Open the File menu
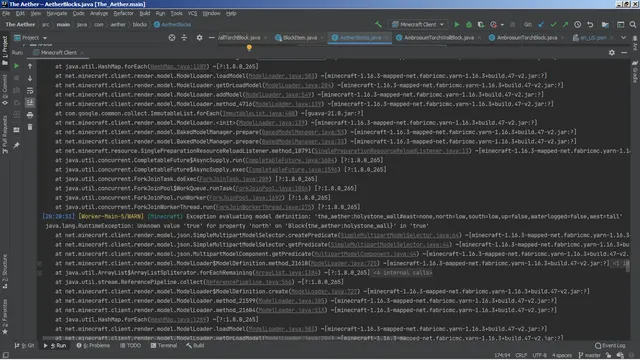This screenshot has width=640, height=360. [x=6, y=13]
